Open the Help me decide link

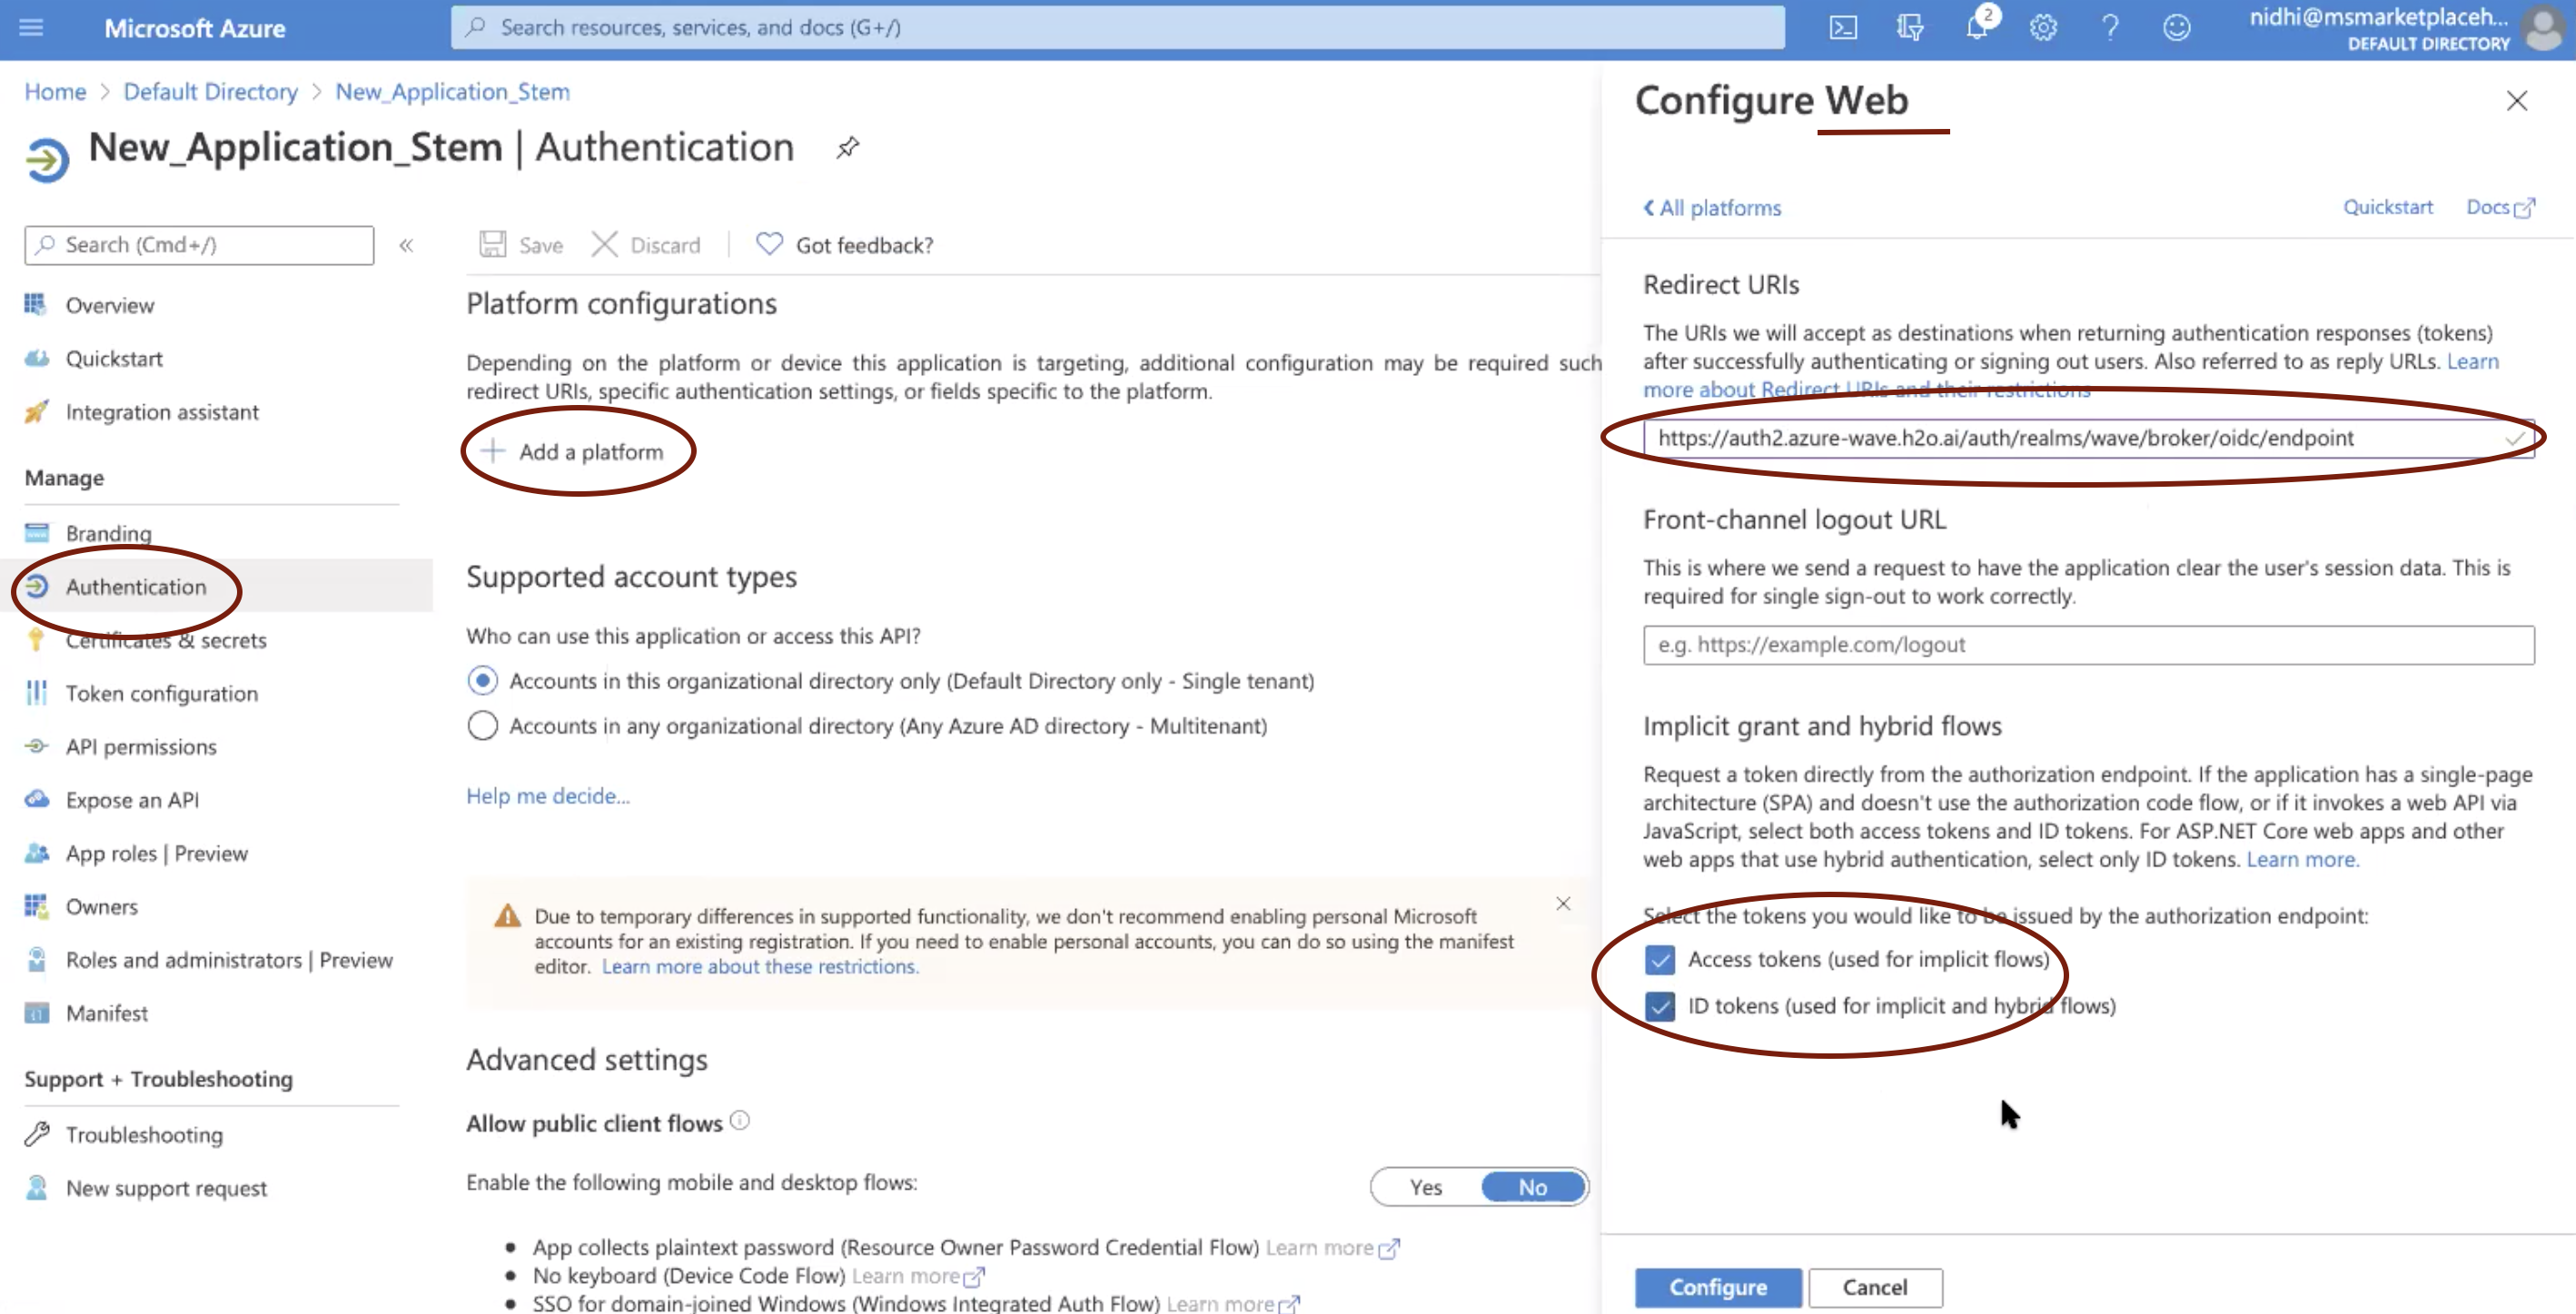pos(548,796)
